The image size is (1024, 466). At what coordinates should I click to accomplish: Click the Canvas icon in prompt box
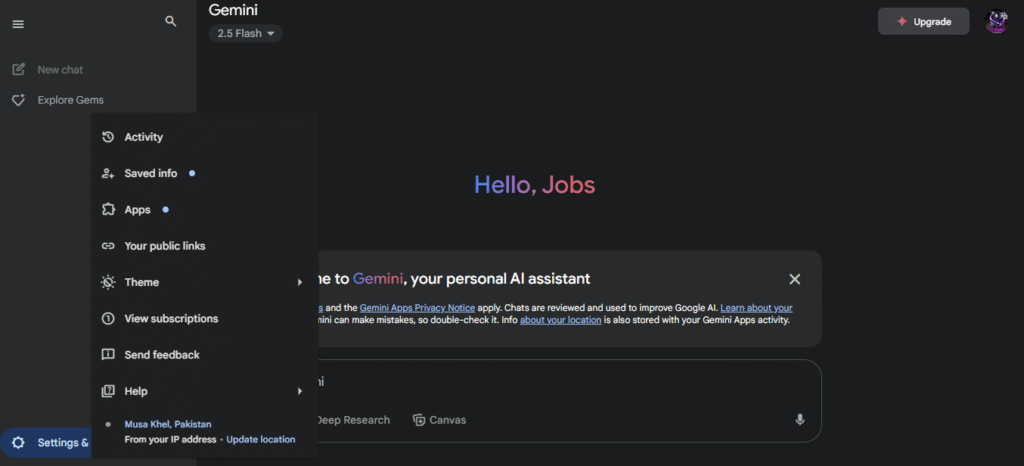click(419, 420)
